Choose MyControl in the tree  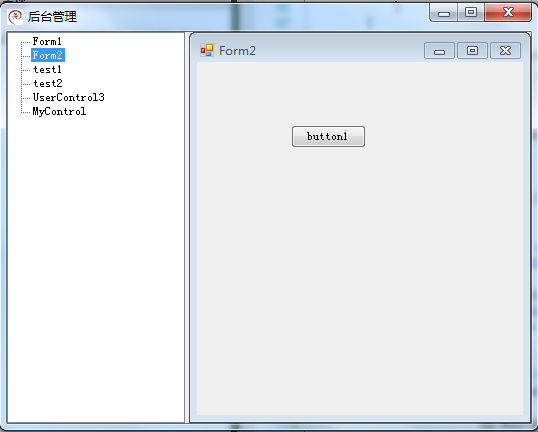[59, 112]
